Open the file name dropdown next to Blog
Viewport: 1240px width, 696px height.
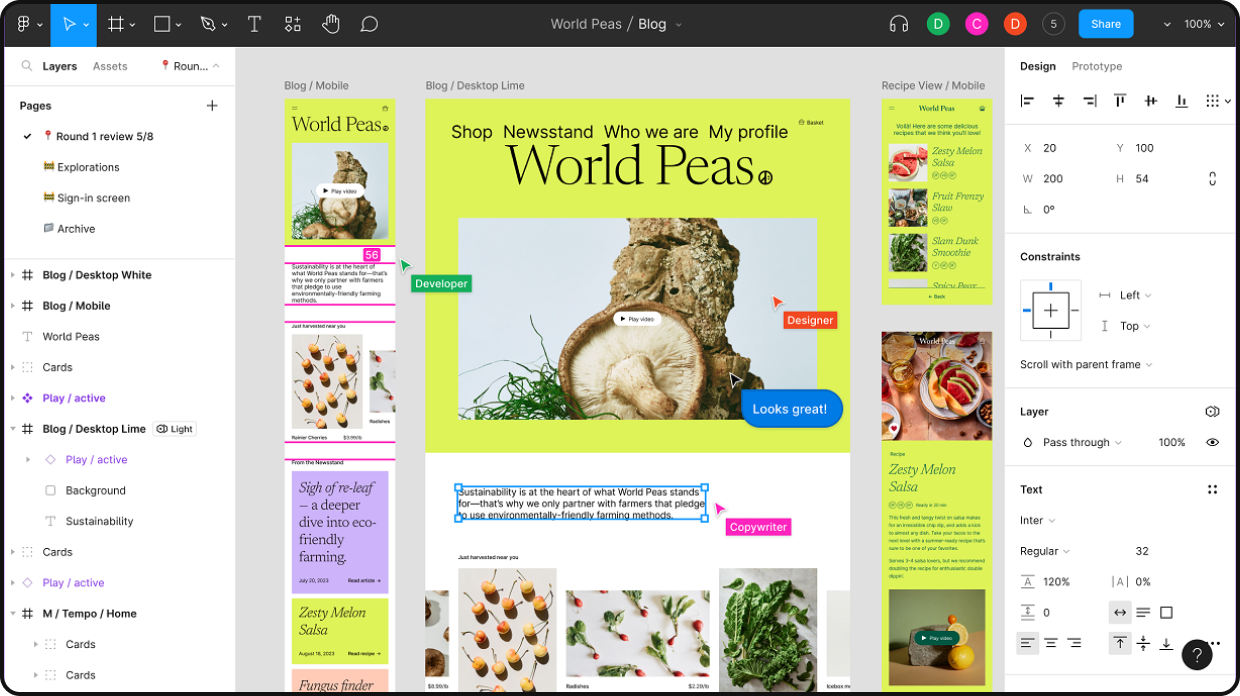[x=679, y=25]
